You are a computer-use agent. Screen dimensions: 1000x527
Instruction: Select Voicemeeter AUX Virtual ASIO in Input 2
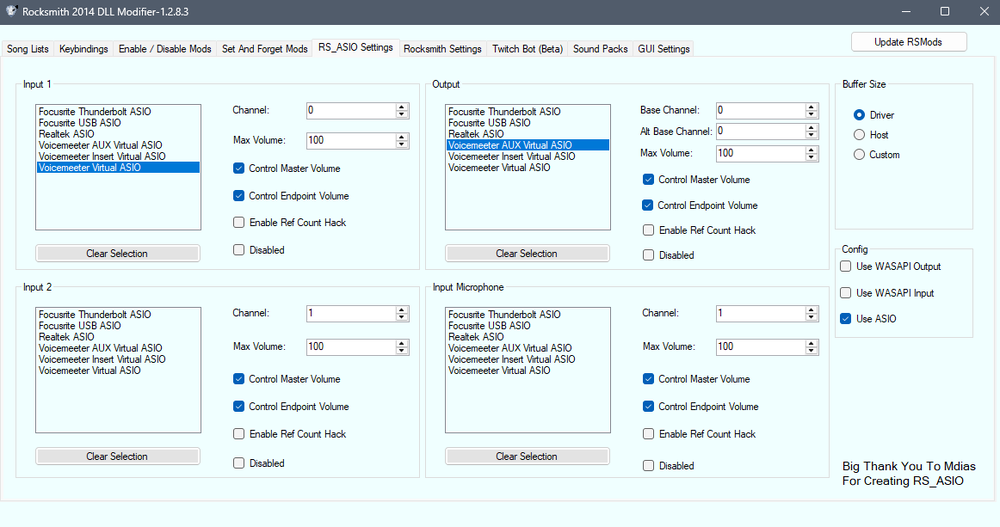click(118, 348)
